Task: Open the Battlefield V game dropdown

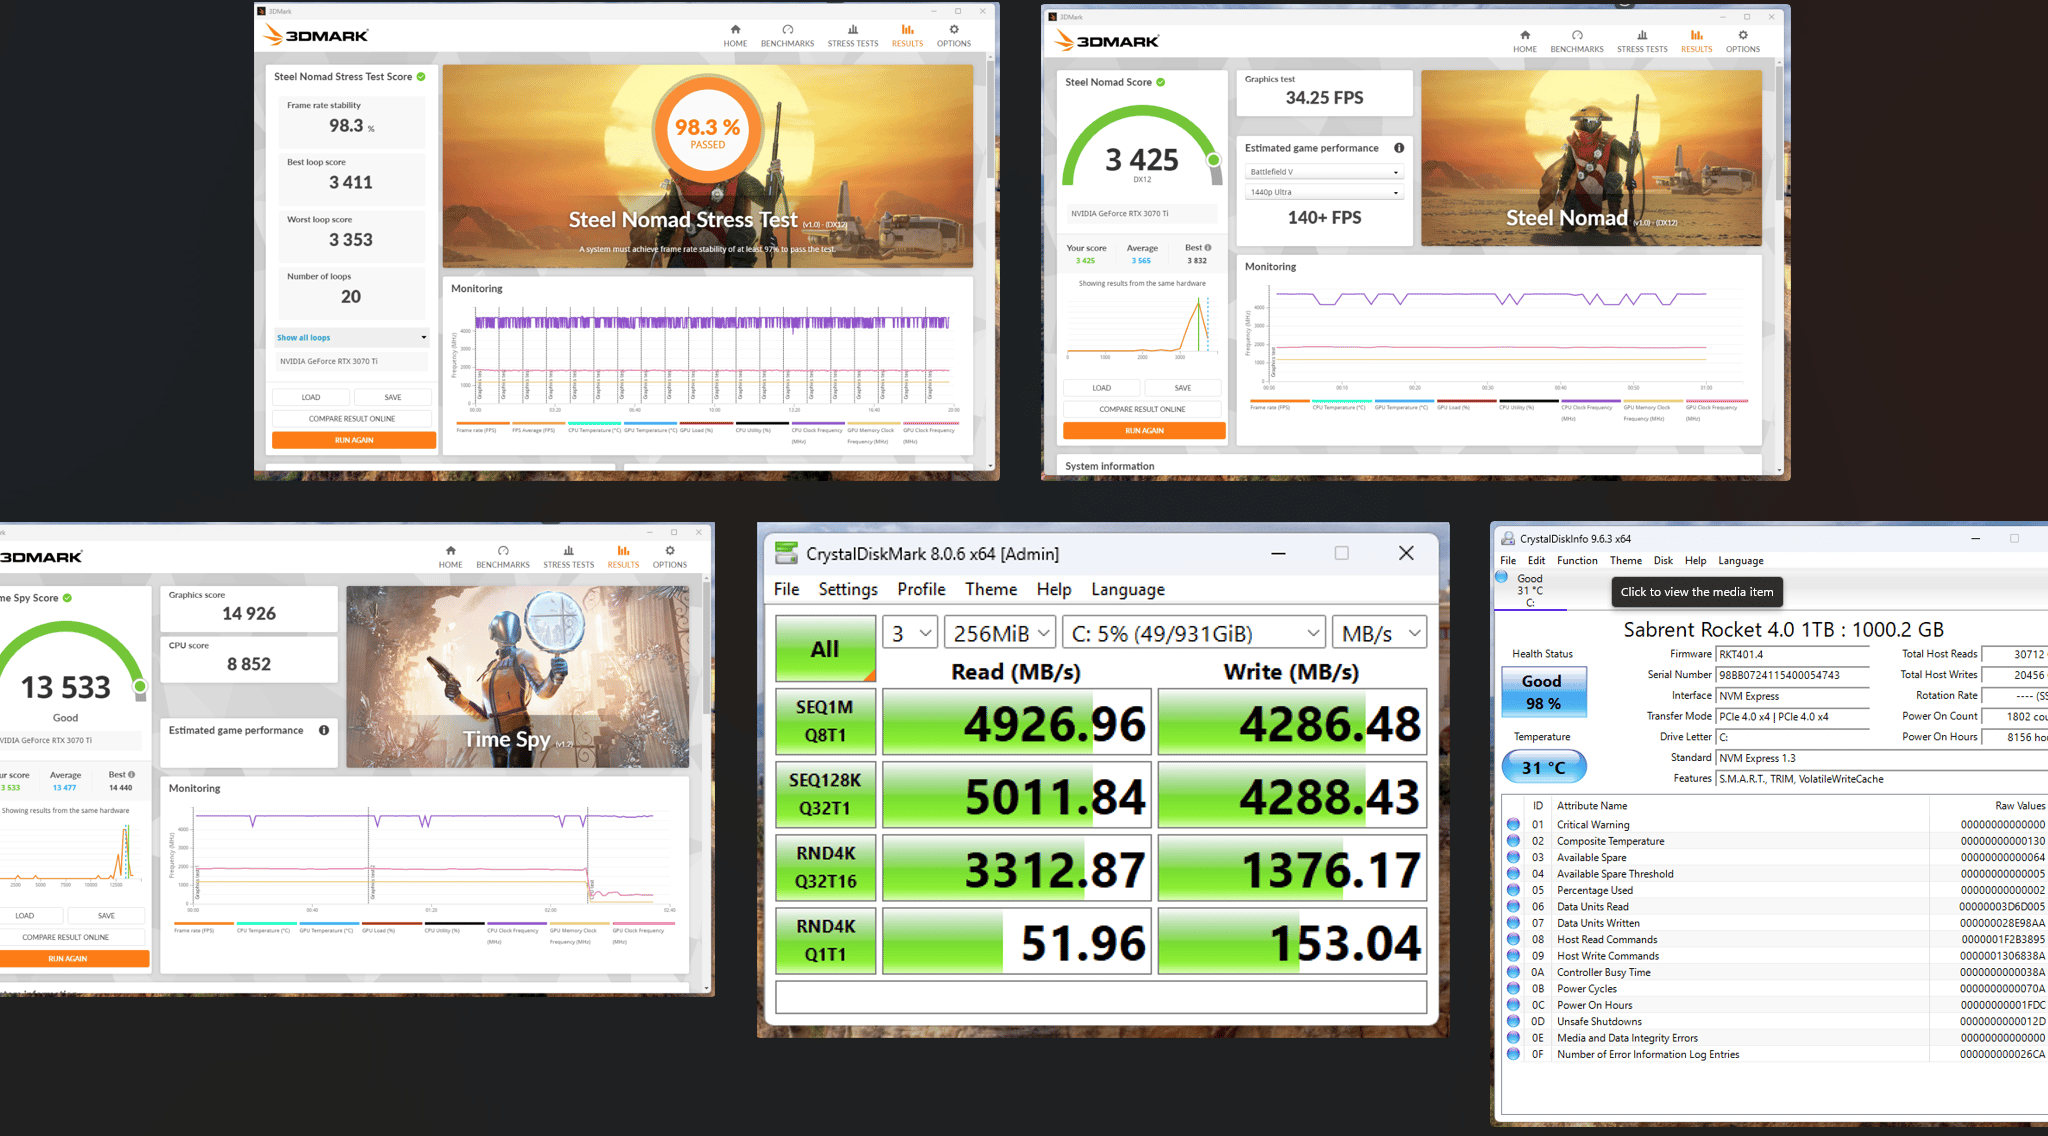Action: (x=1324, y=172)
